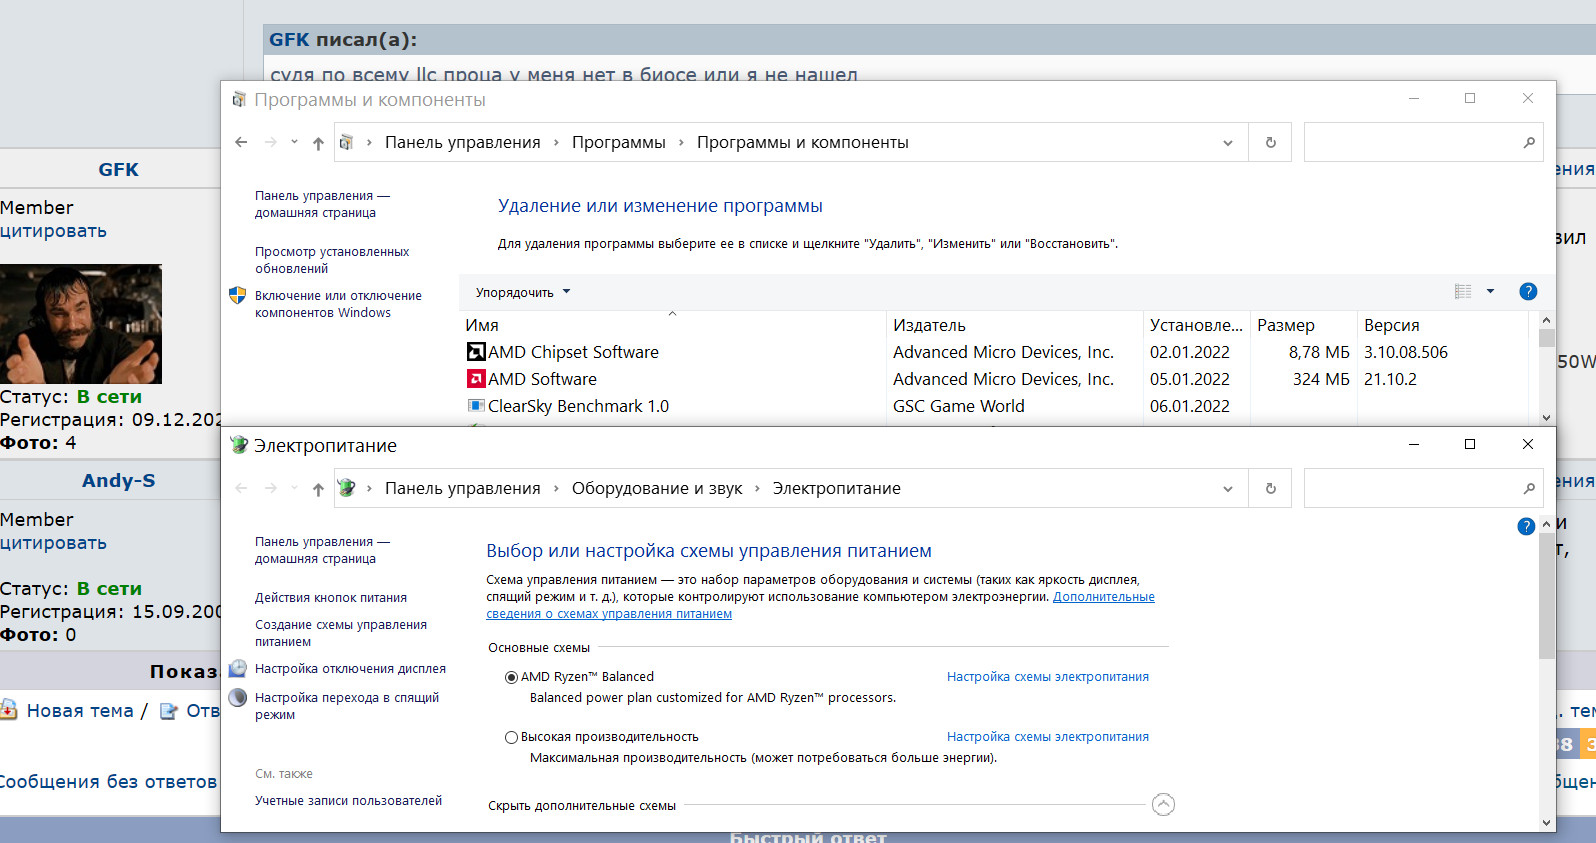1596x843 pixels.
Task: Click the up arrow in Программы и компоненты window
Action: 318,143
